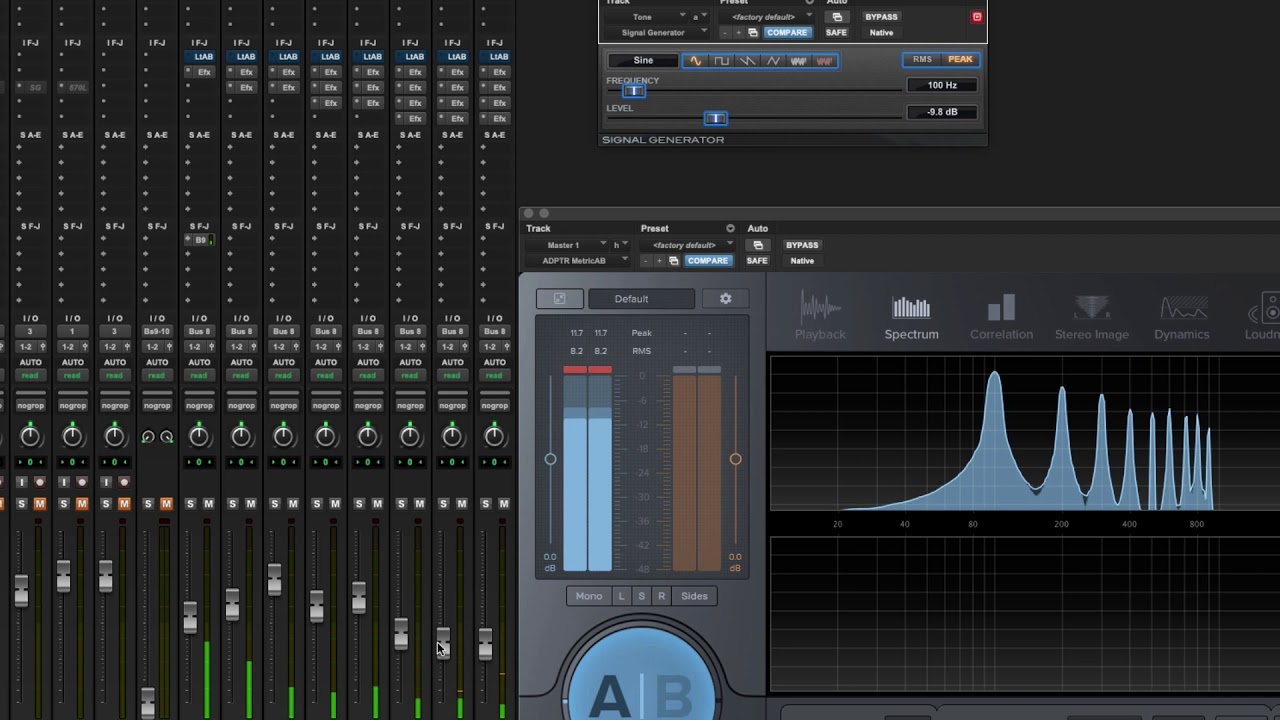Image resolution: width=1280 pixels, height=720 pixels.
Task: Select the pink noise waveform icon
Action: [x=824, y=61]
